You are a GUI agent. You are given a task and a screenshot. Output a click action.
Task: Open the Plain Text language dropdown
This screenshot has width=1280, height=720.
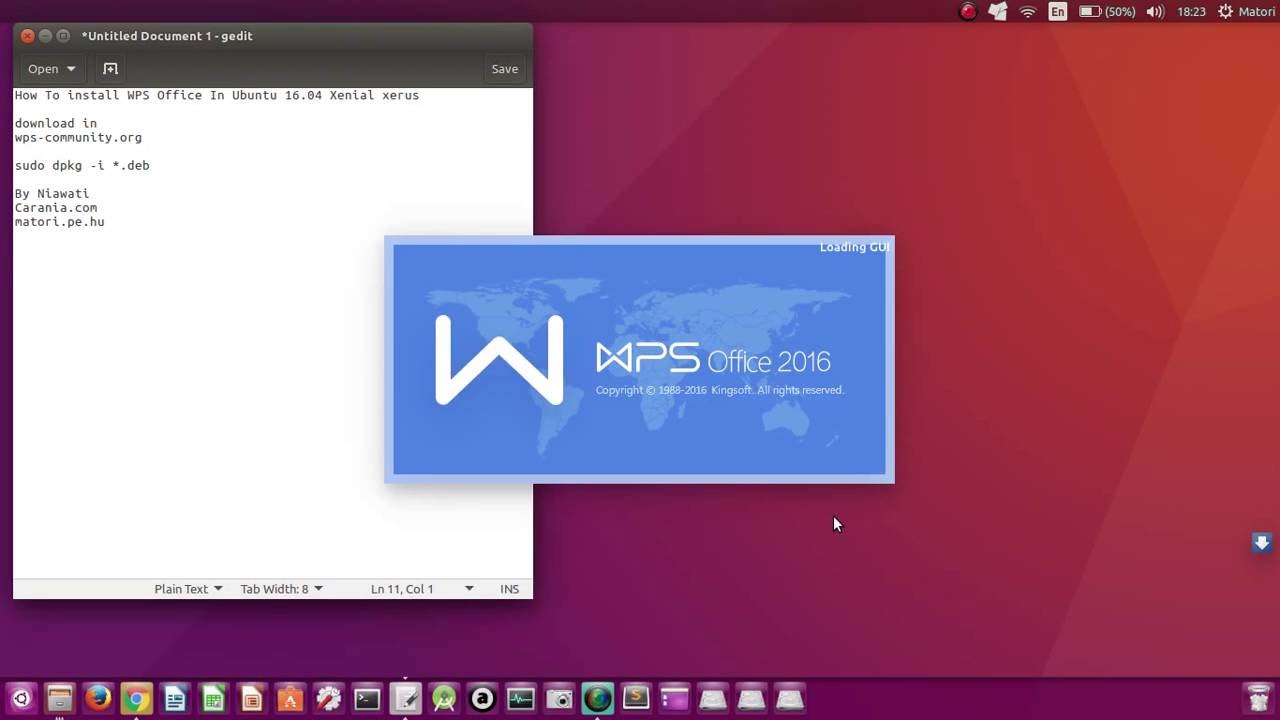(188, 589)
